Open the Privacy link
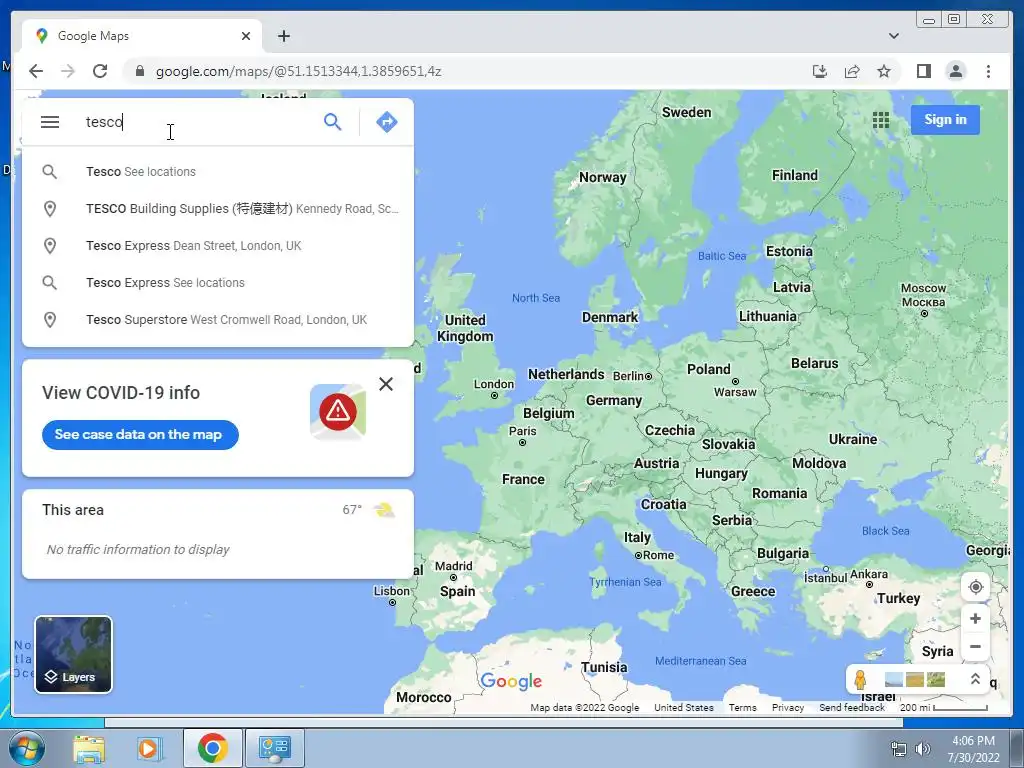This screenshot has width=1024, height=768. click(788, 708)
